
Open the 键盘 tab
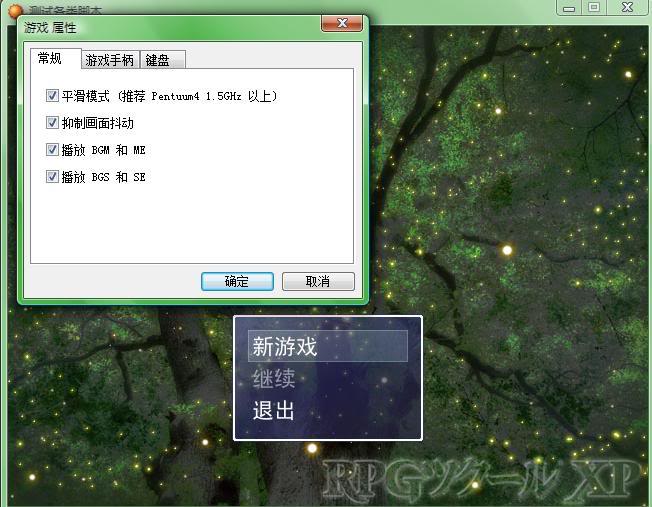pyautogui.click(x=163, y=60)
